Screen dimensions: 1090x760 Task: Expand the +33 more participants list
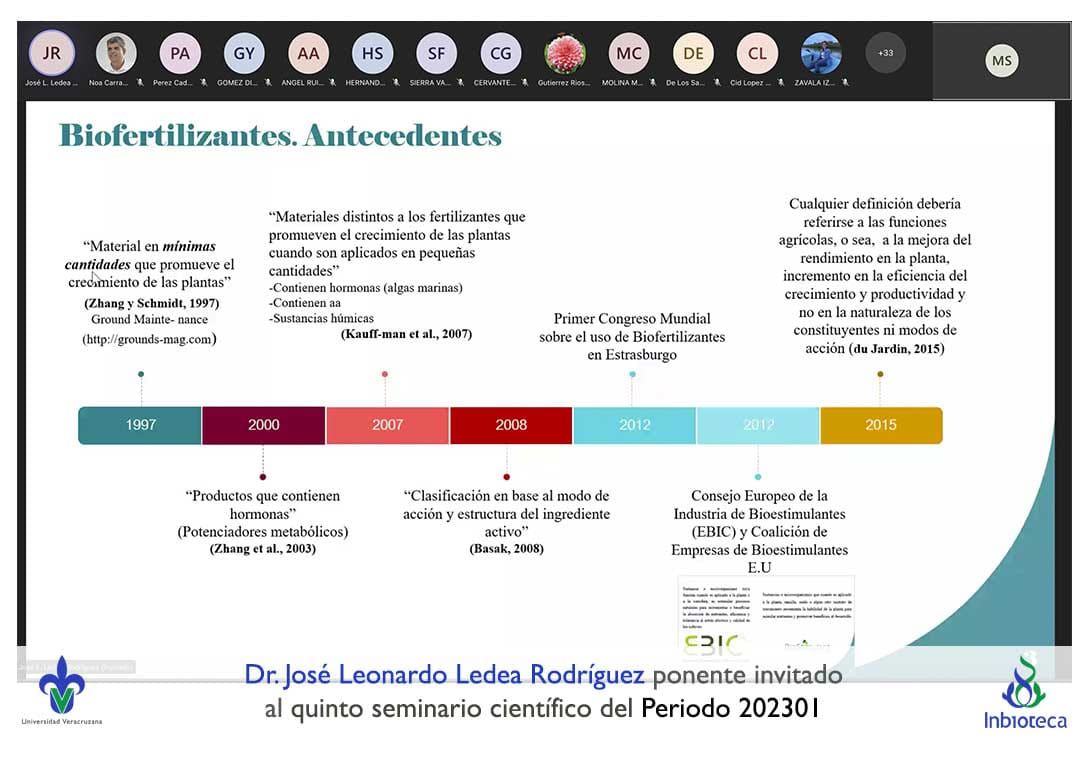885,53
